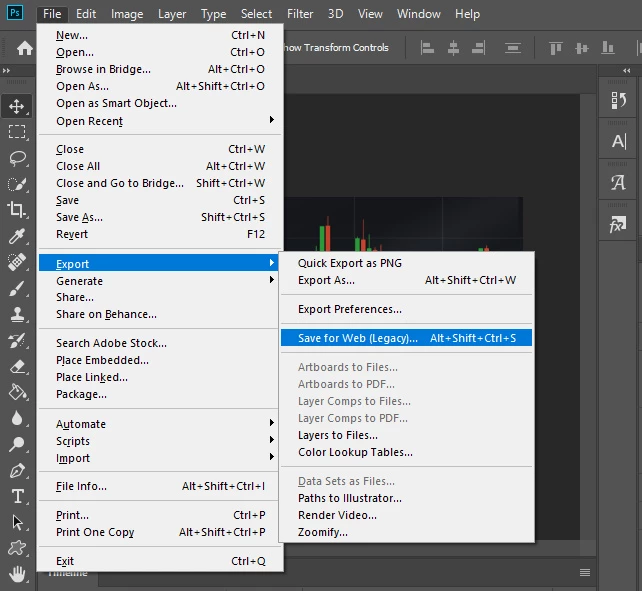Screen dimensions: 642x591
Task: Align horizontal centers in options bar
Action: 453,48
